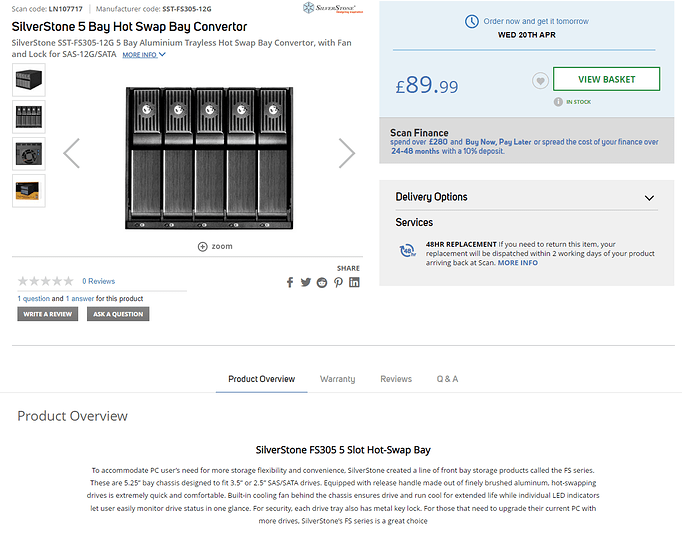The width and height of the screenshot is (682, 550).
Task: Add item to wishlist with heart icon
Action: [x=540, y=81]
